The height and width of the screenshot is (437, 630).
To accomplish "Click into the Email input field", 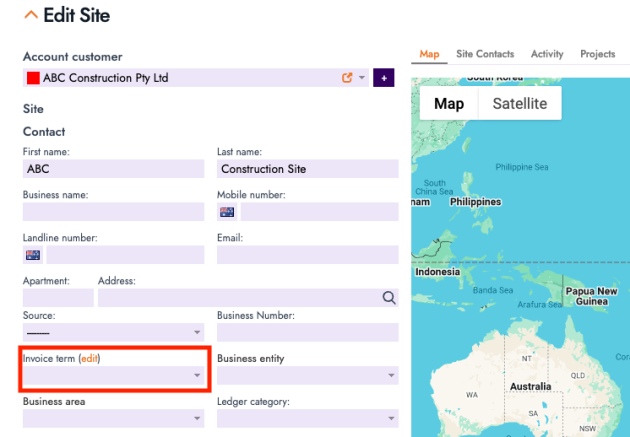I will coord(307,255).
